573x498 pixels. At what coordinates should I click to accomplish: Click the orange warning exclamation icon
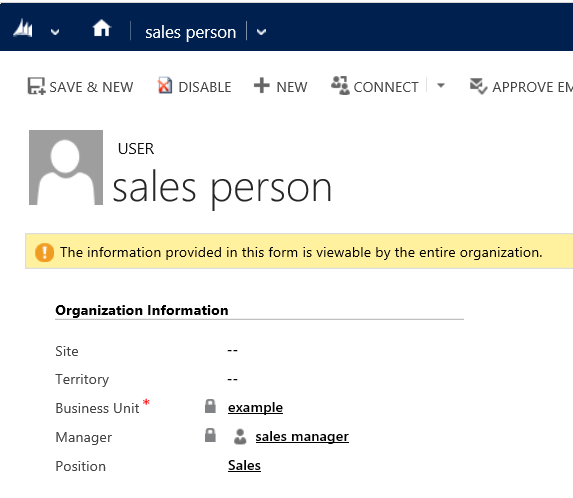(x=45, y=252)
